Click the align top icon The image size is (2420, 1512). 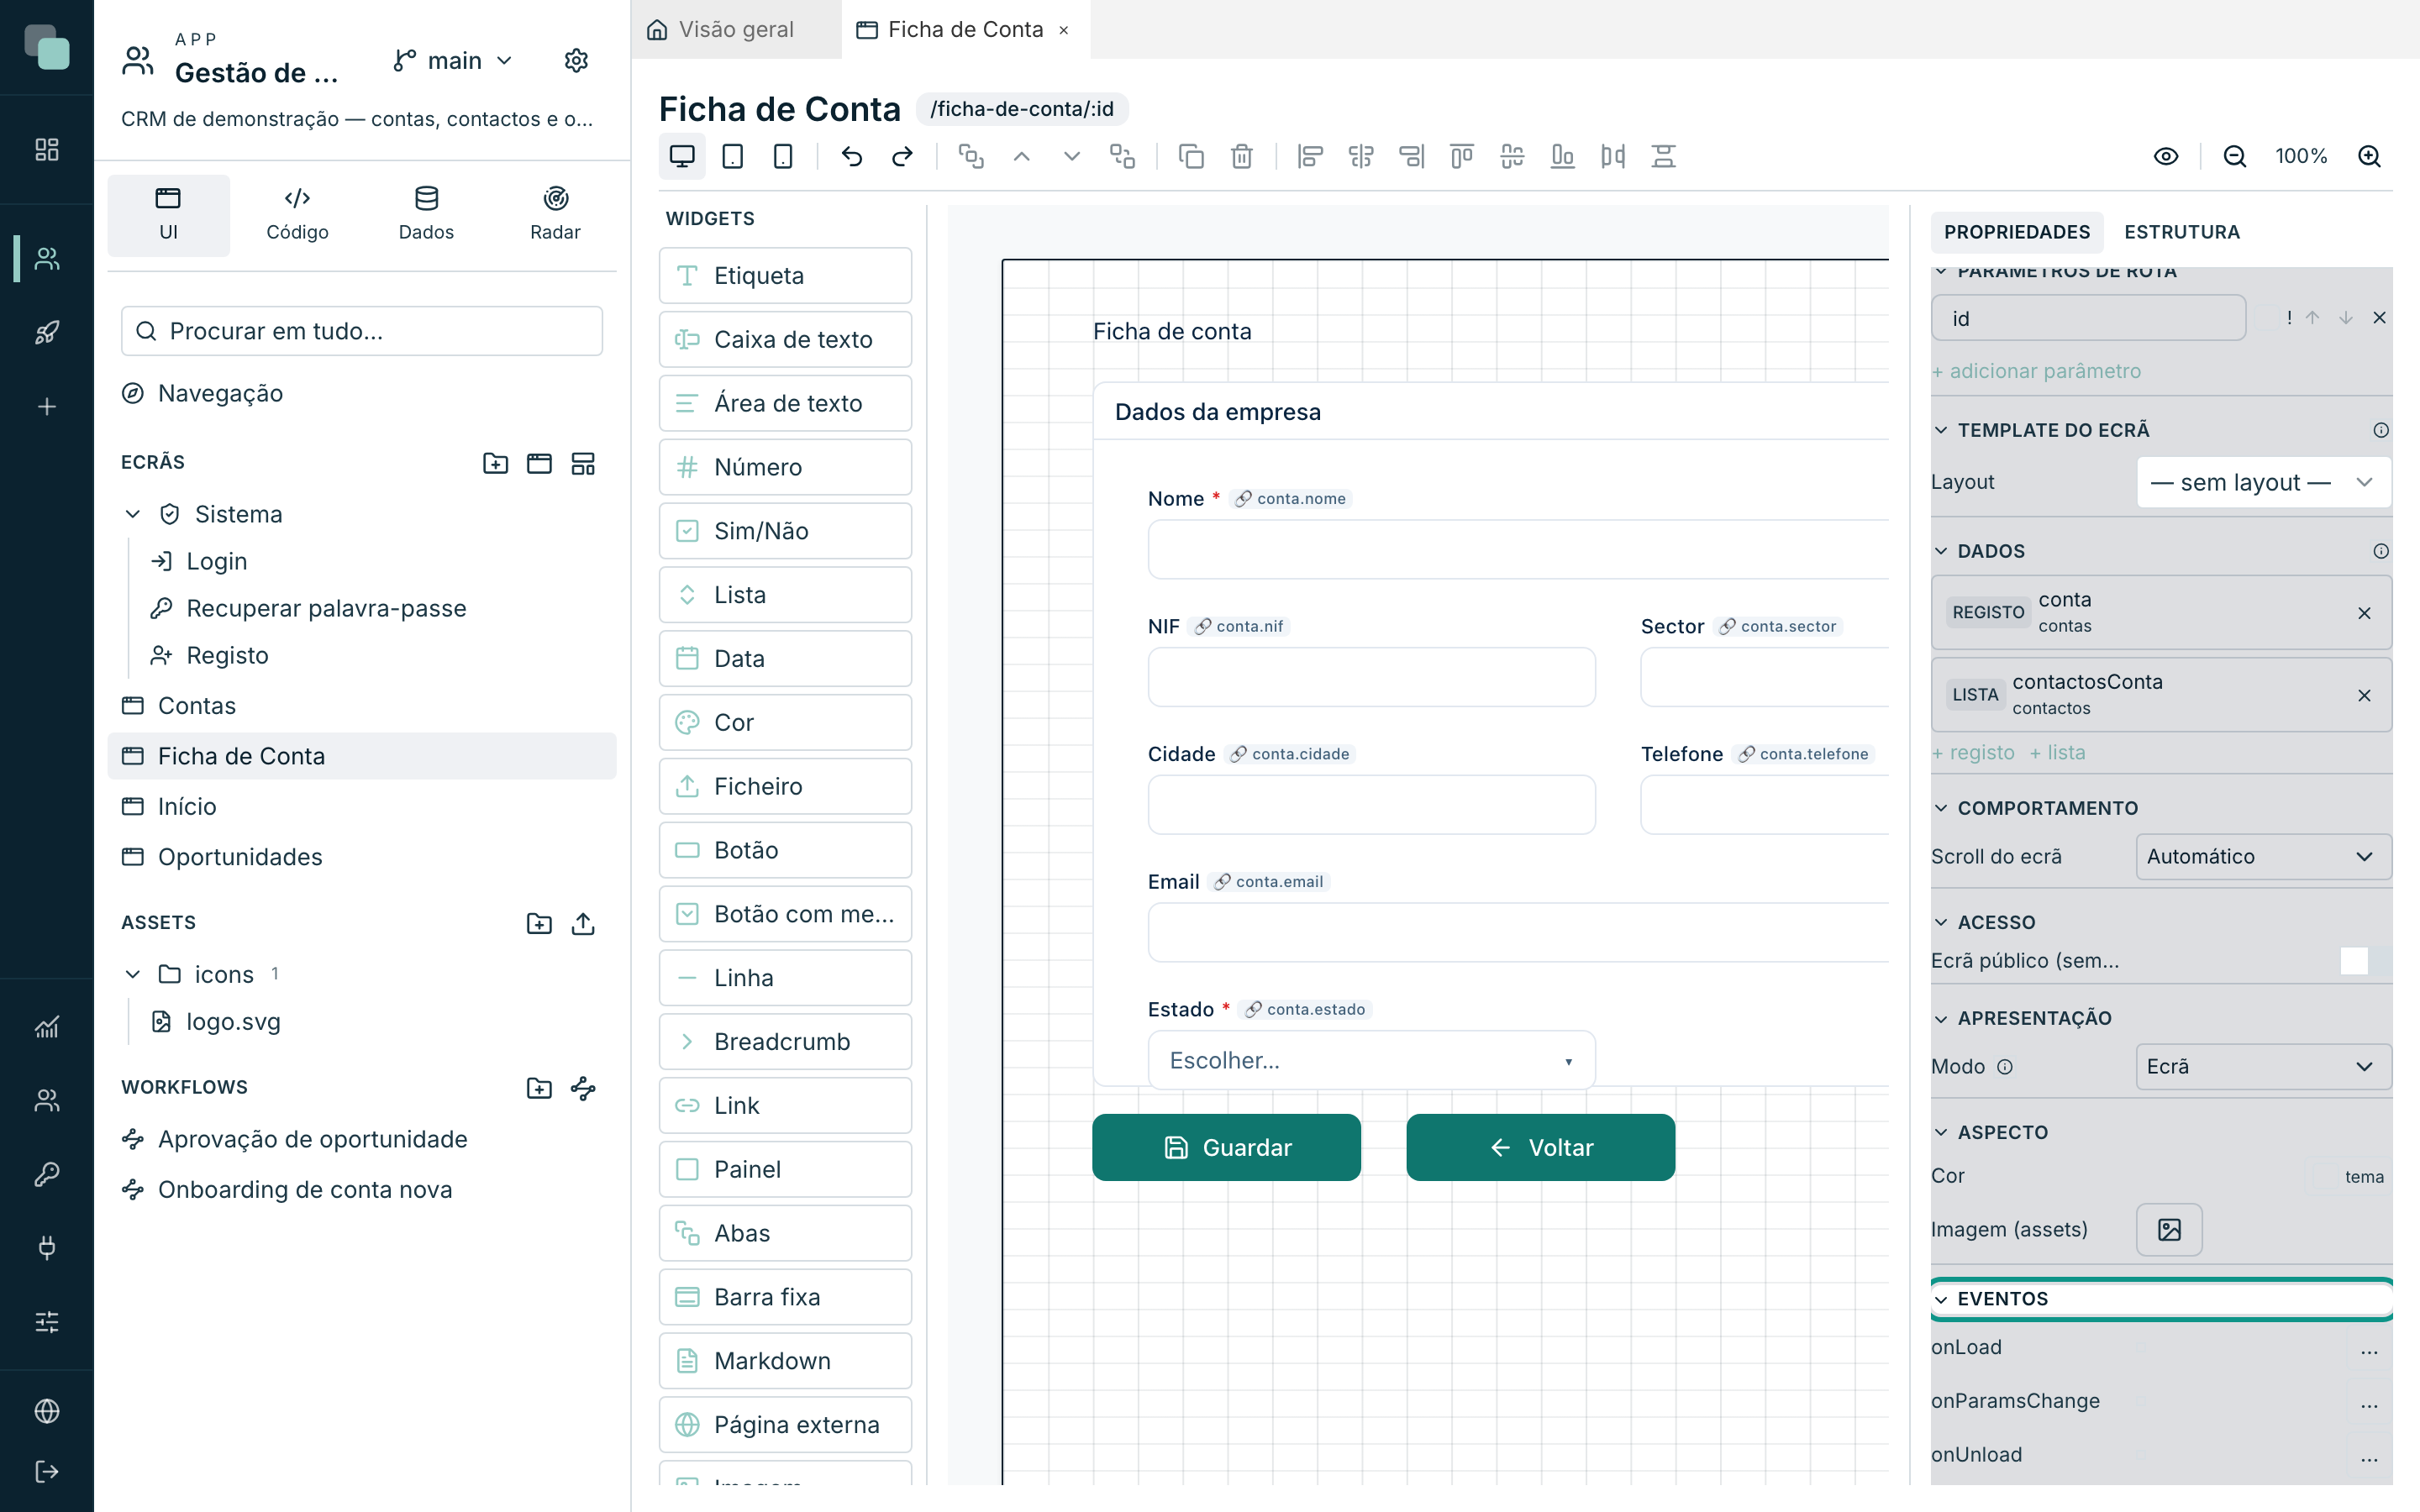click(1462, 156)
